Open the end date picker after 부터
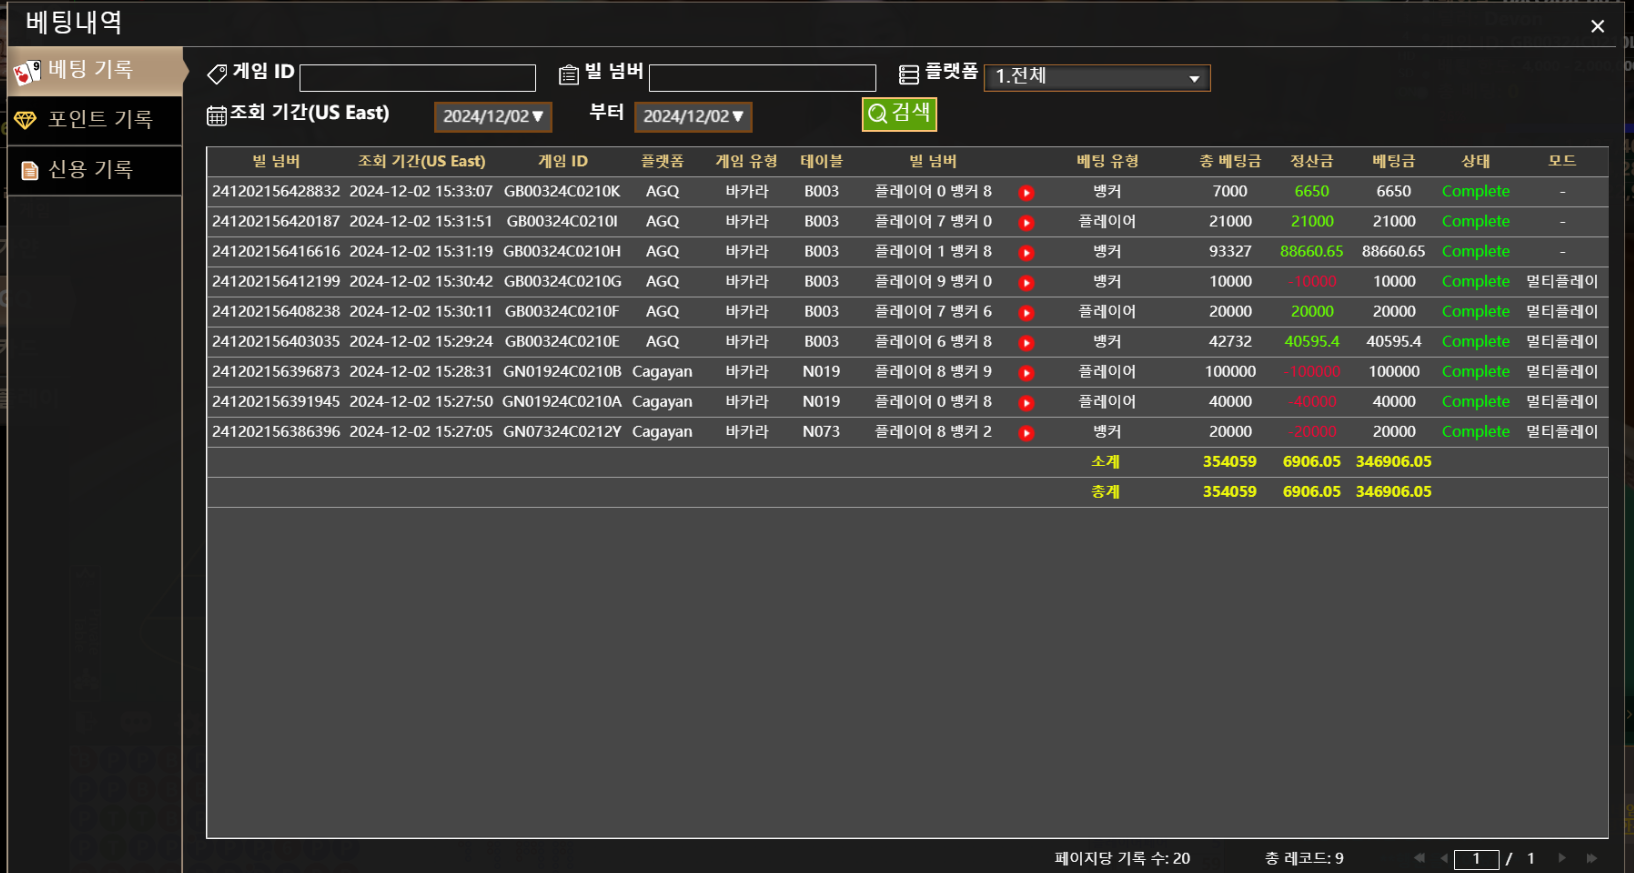The image size is (1634, 873). (x=693, y=117)
